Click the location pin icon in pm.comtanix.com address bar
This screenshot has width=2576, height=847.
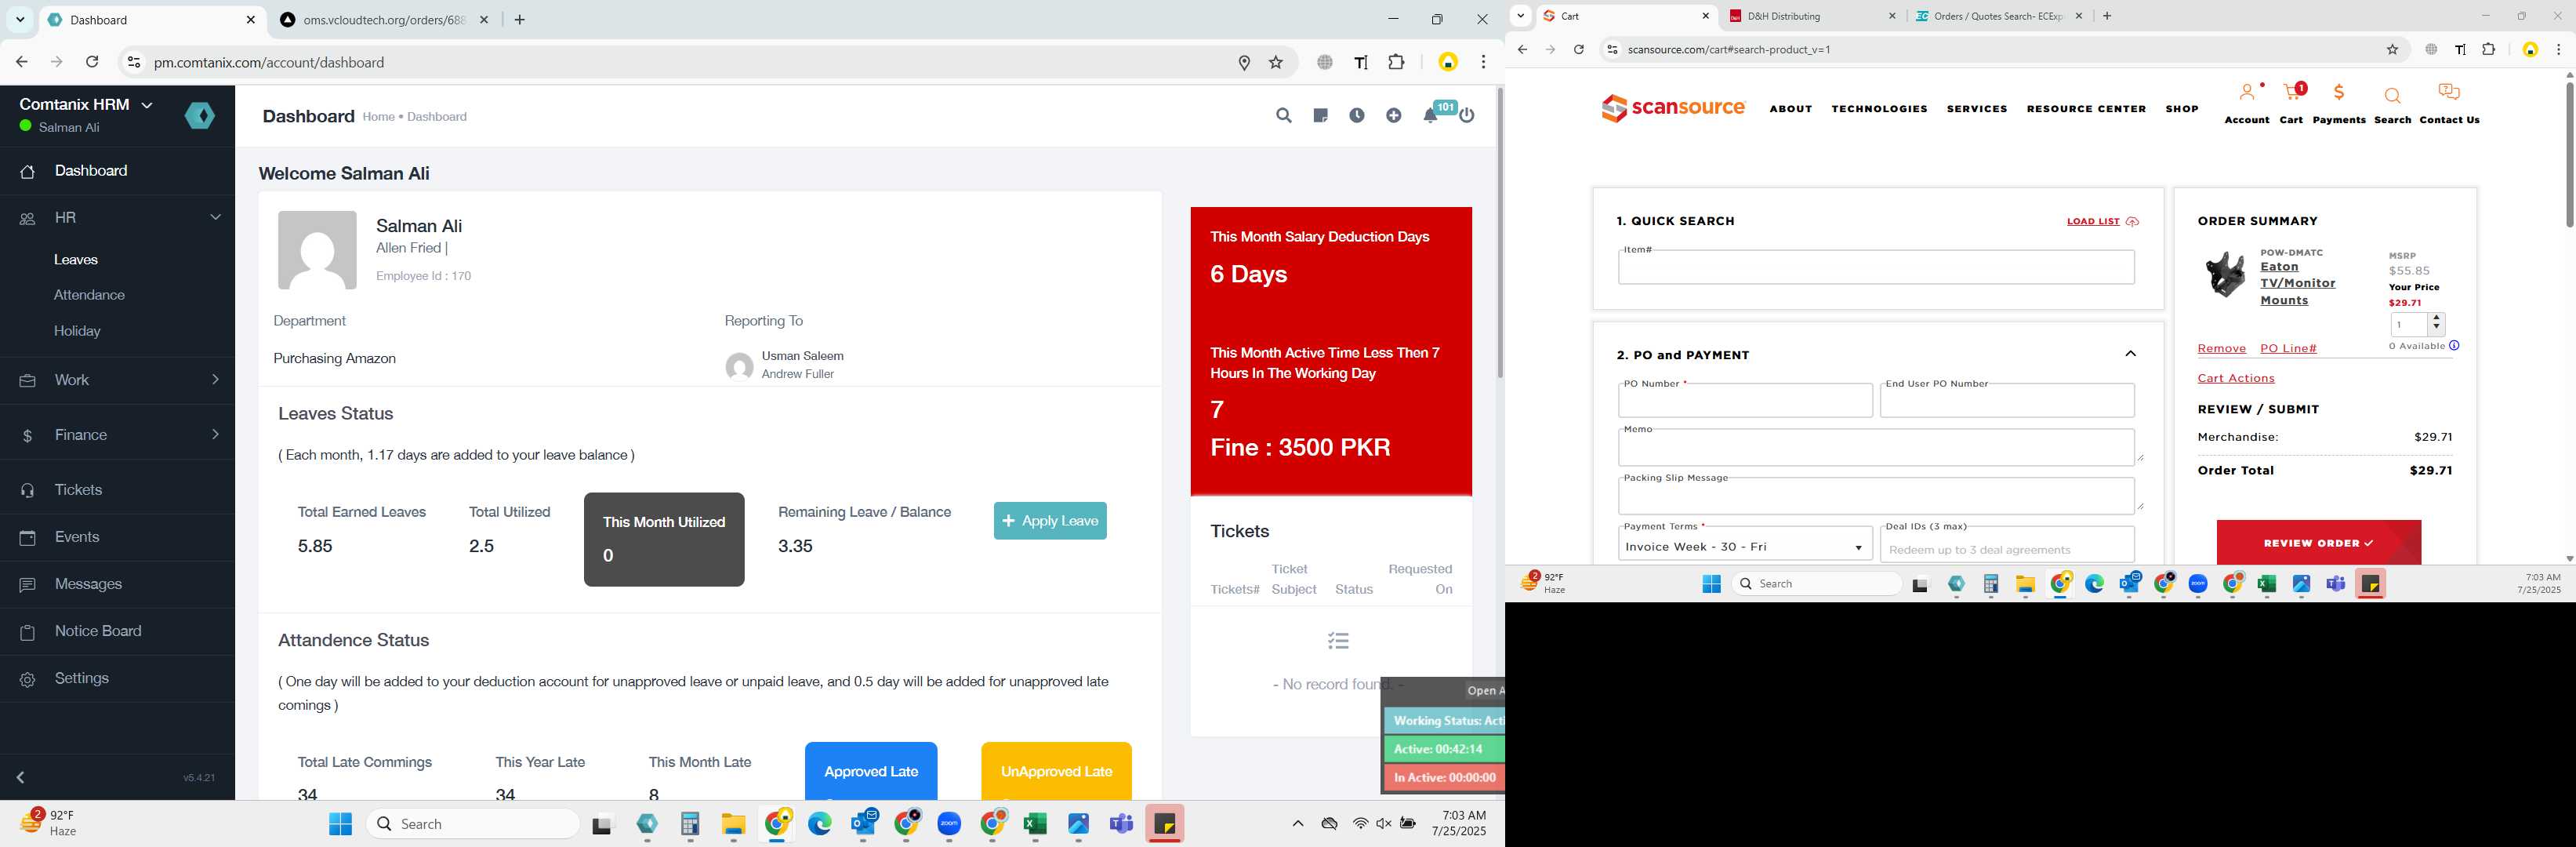[x=1244, y=63]
